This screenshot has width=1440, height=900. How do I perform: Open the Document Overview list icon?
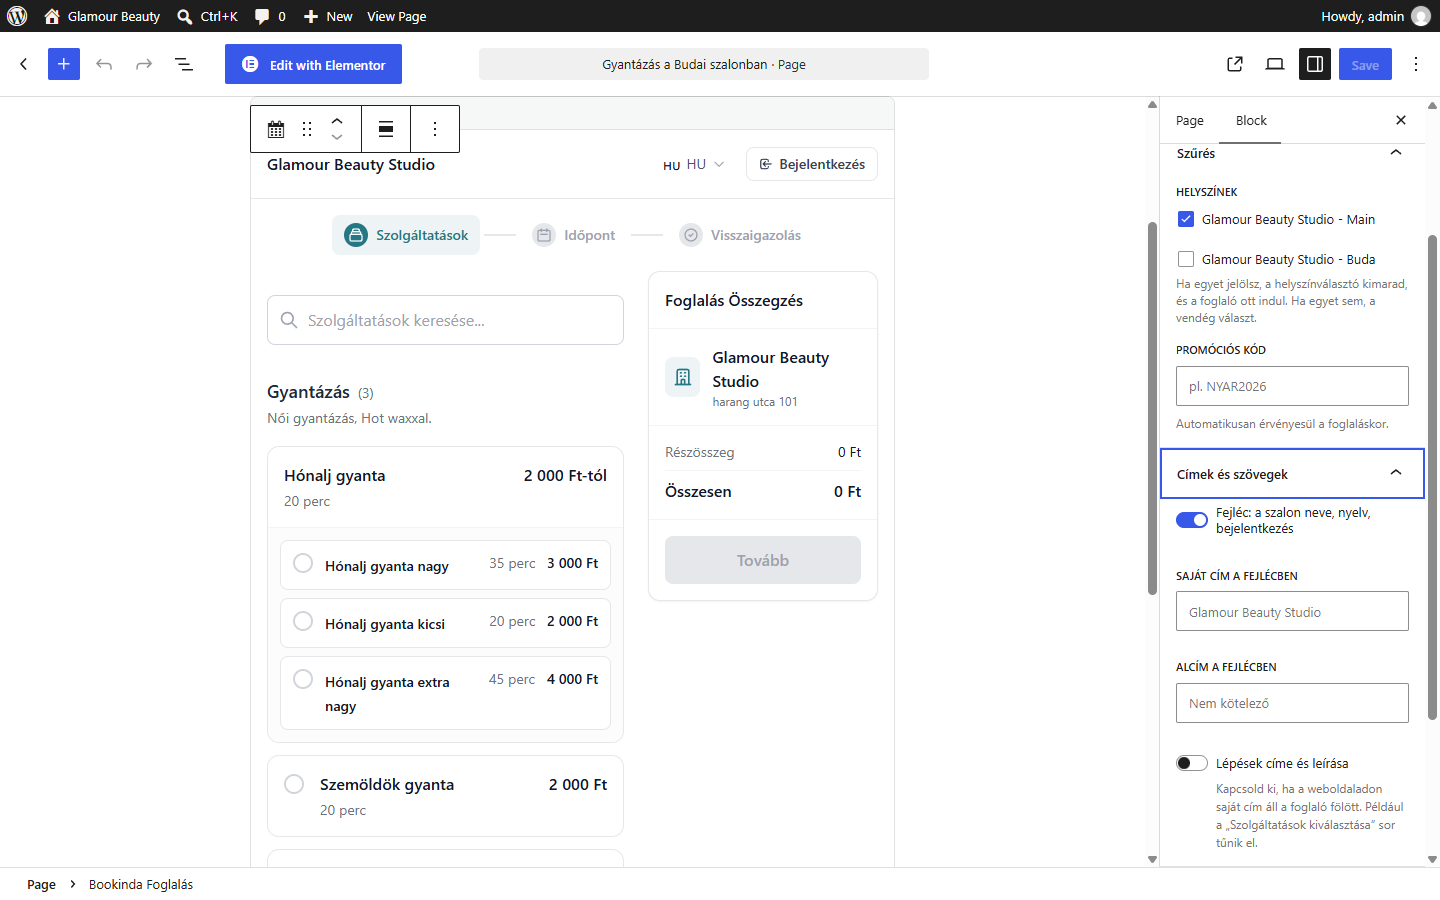coord(184,64)
